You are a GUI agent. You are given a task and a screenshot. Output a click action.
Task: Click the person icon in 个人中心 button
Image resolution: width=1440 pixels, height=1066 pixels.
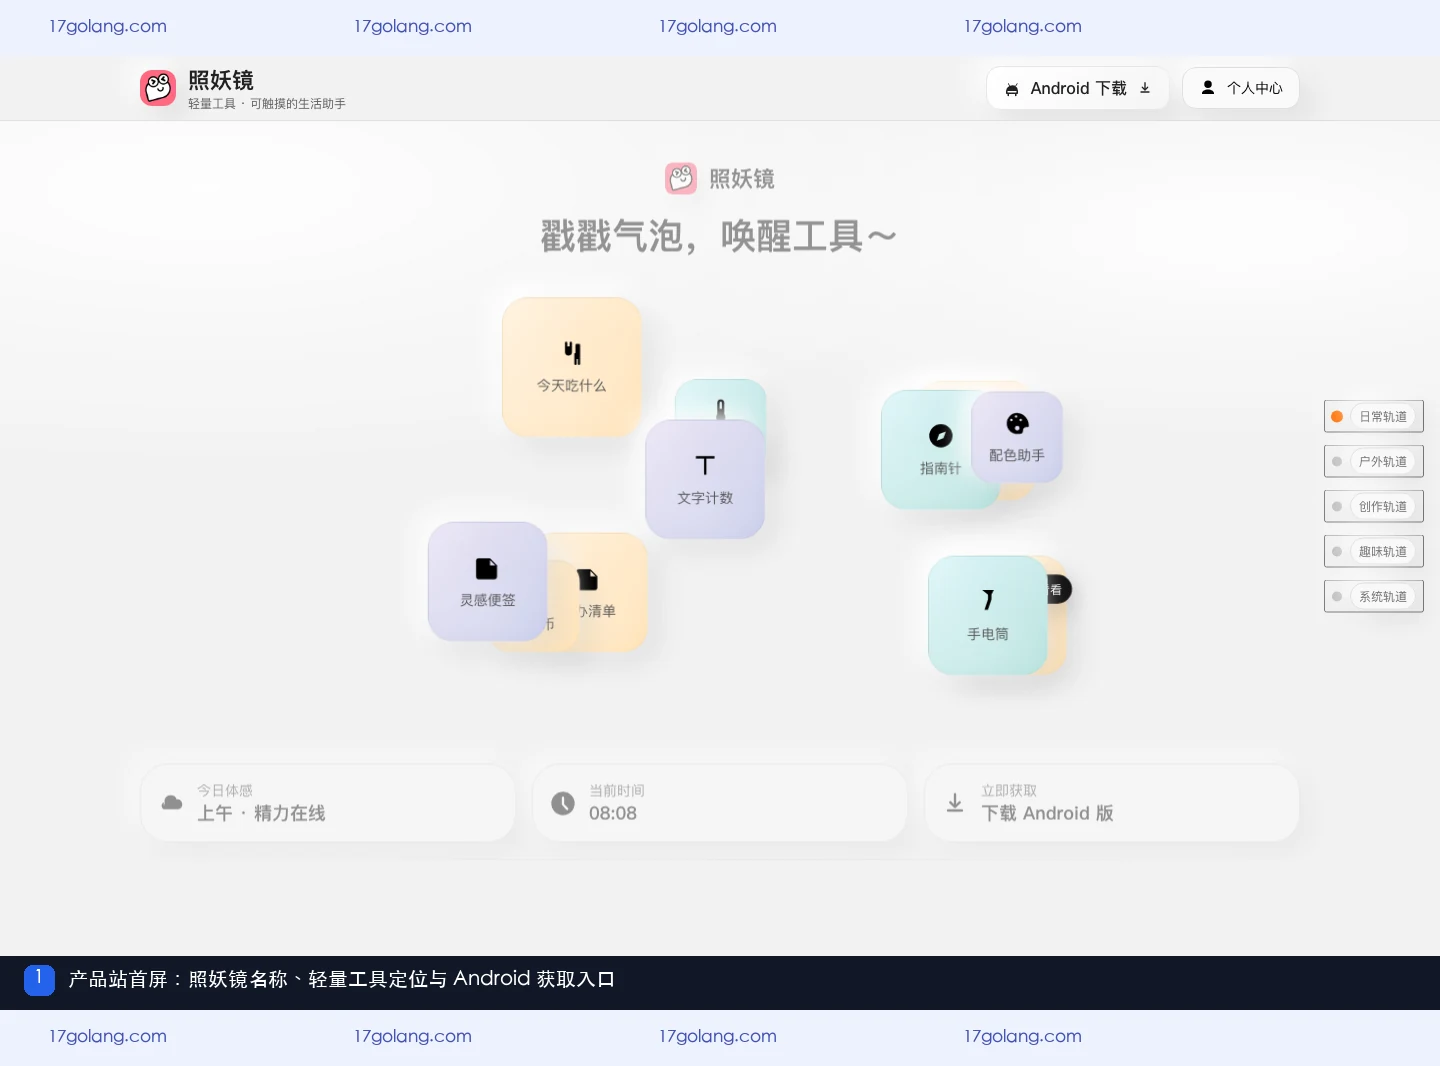(1208, 87)
